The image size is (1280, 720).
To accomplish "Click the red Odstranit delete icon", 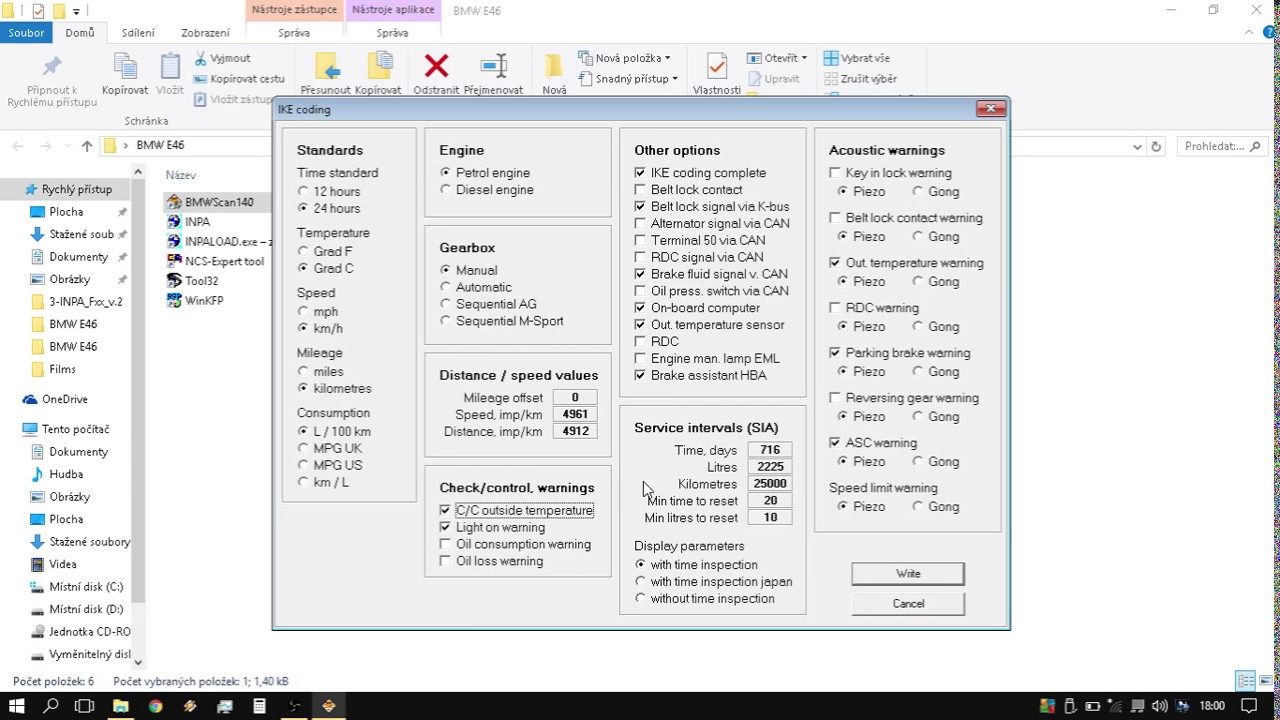I will pyautogui.click(x=436, y=66).
